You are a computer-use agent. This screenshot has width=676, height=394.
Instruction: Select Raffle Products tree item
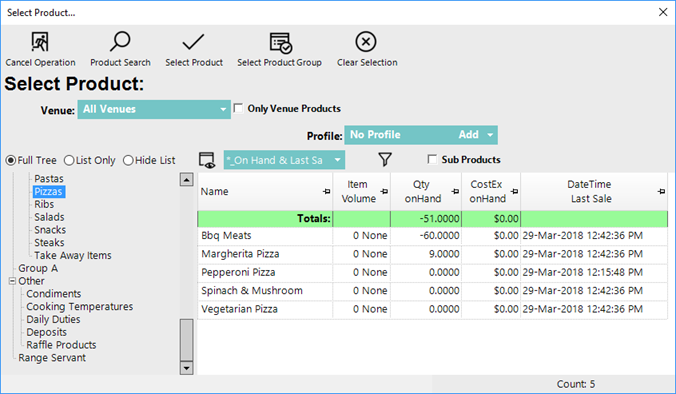tap(61, 345)
